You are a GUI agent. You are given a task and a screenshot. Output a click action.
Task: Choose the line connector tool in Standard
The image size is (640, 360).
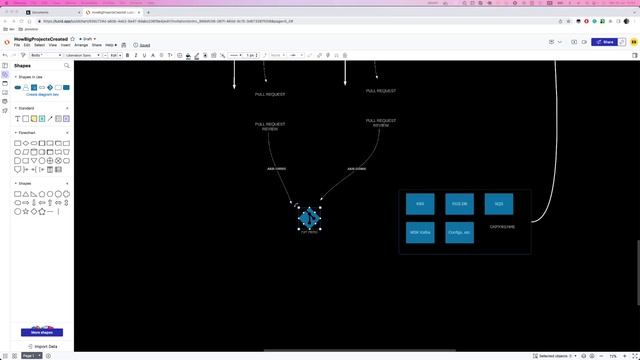pos(50,119)
